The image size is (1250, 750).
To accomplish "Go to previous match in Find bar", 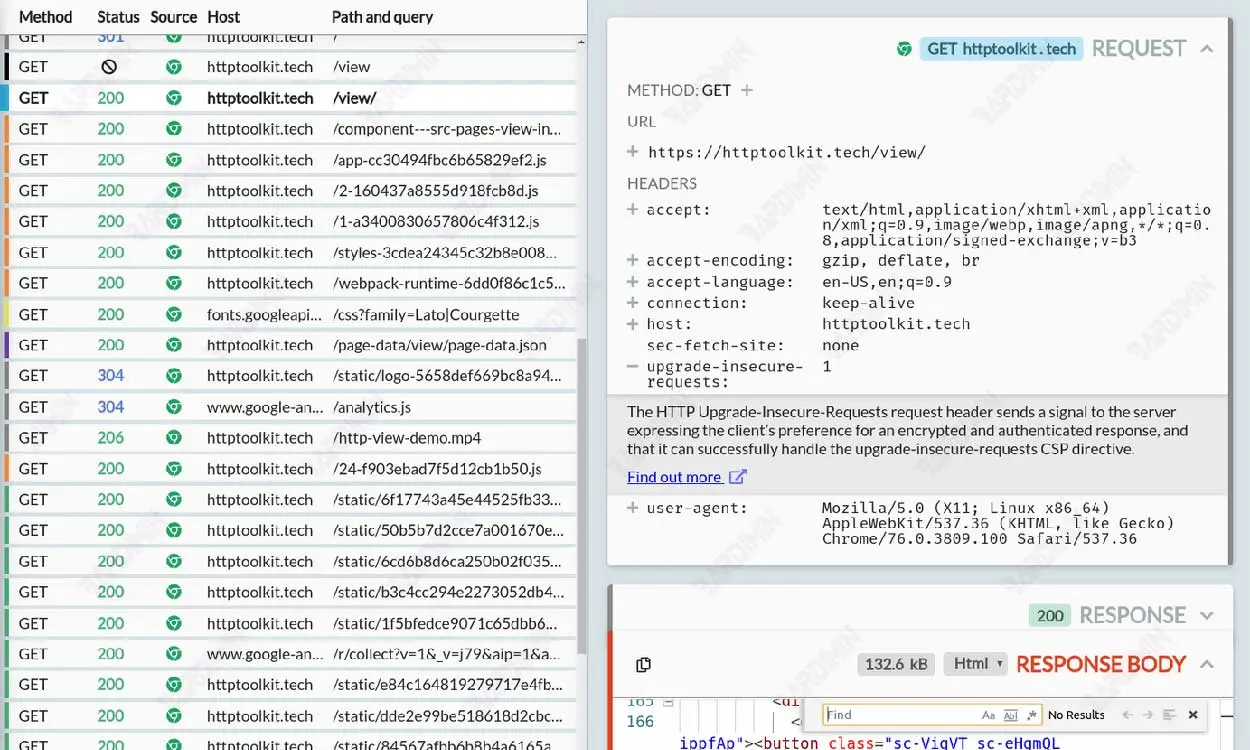I will 1127,715.
